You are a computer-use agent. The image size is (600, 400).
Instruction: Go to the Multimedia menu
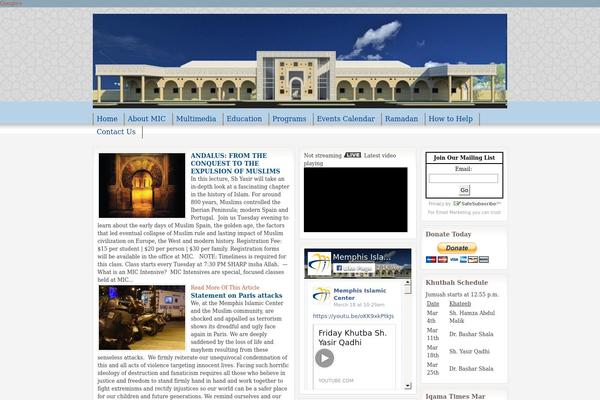coord(196,119)
